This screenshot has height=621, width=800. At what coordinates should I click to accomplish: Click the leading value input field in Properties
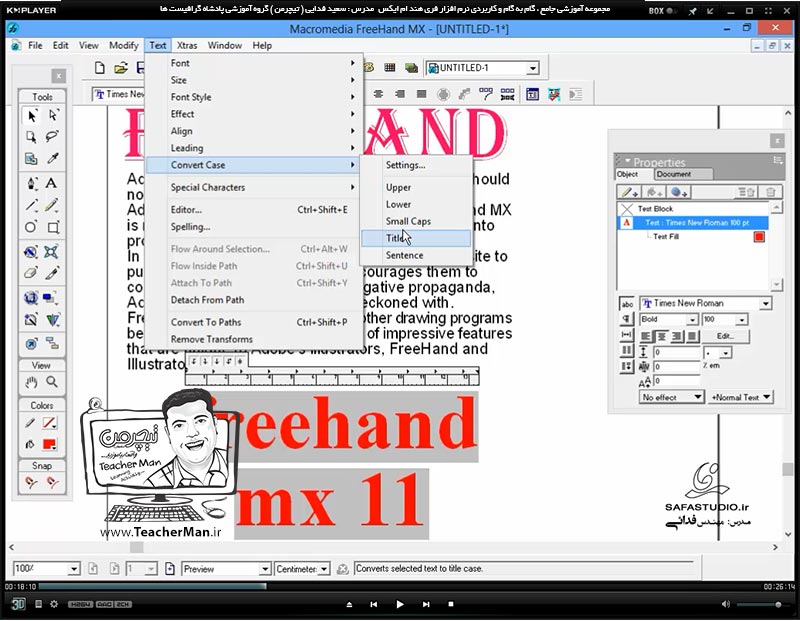(676, 352)
